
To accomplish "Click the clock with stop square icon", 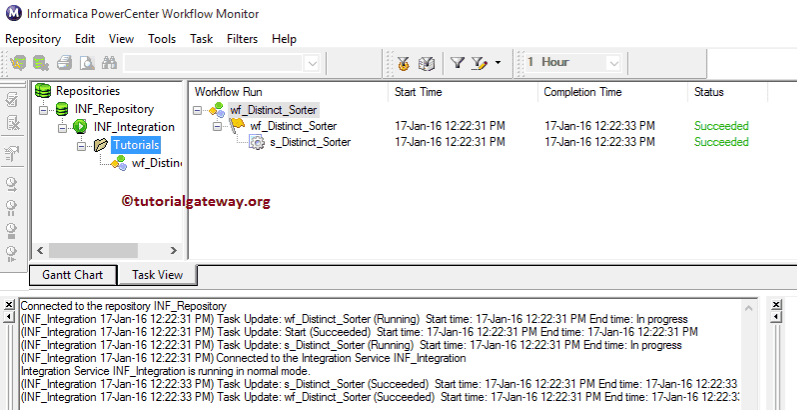I will [x=12, y=230].
